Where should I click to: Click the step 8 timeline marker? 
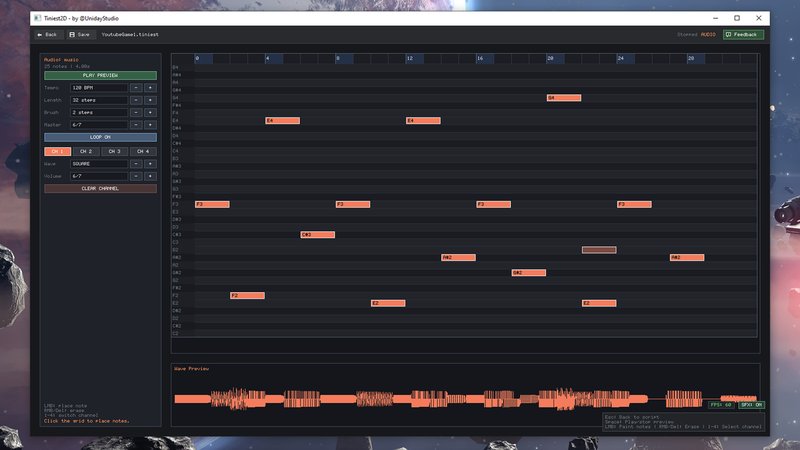click(x=344, y=59)
